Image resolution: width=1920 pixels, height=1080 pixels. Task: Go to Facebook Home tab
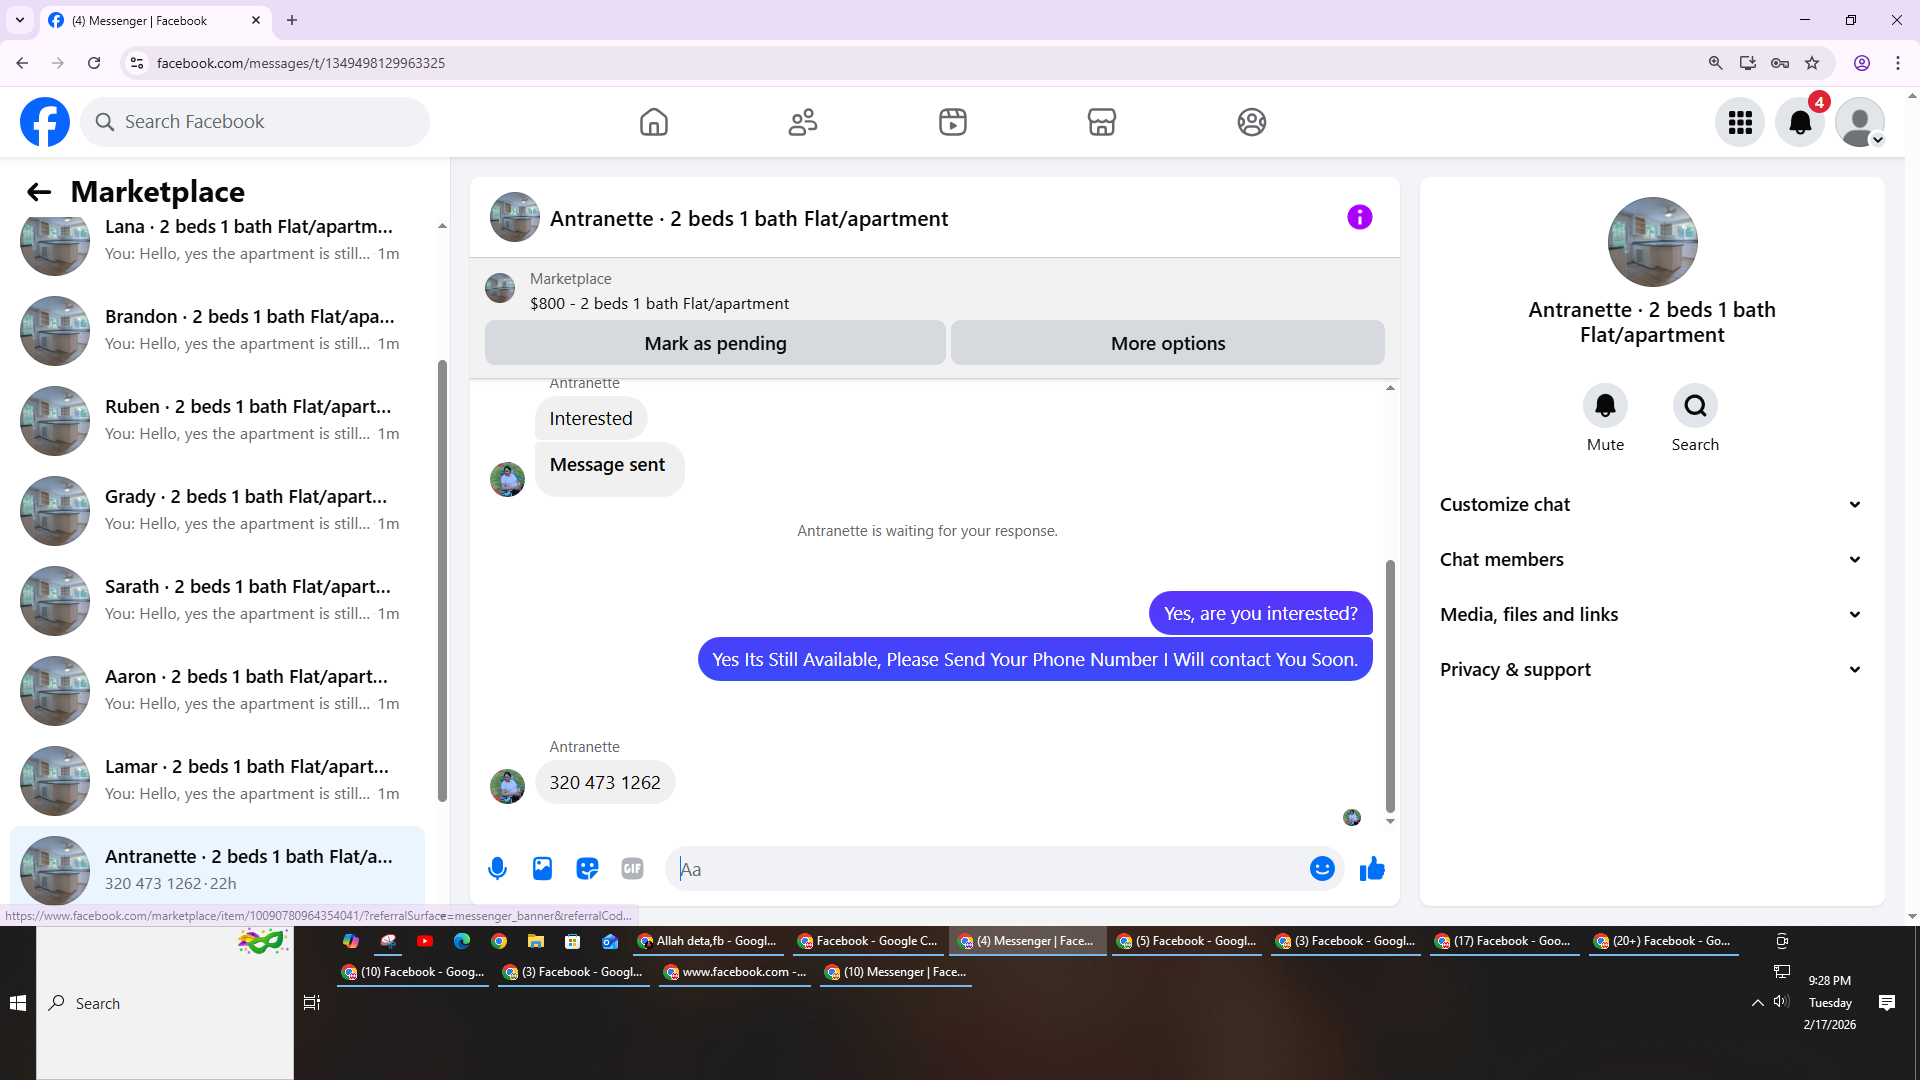click(x=654, y=122)
